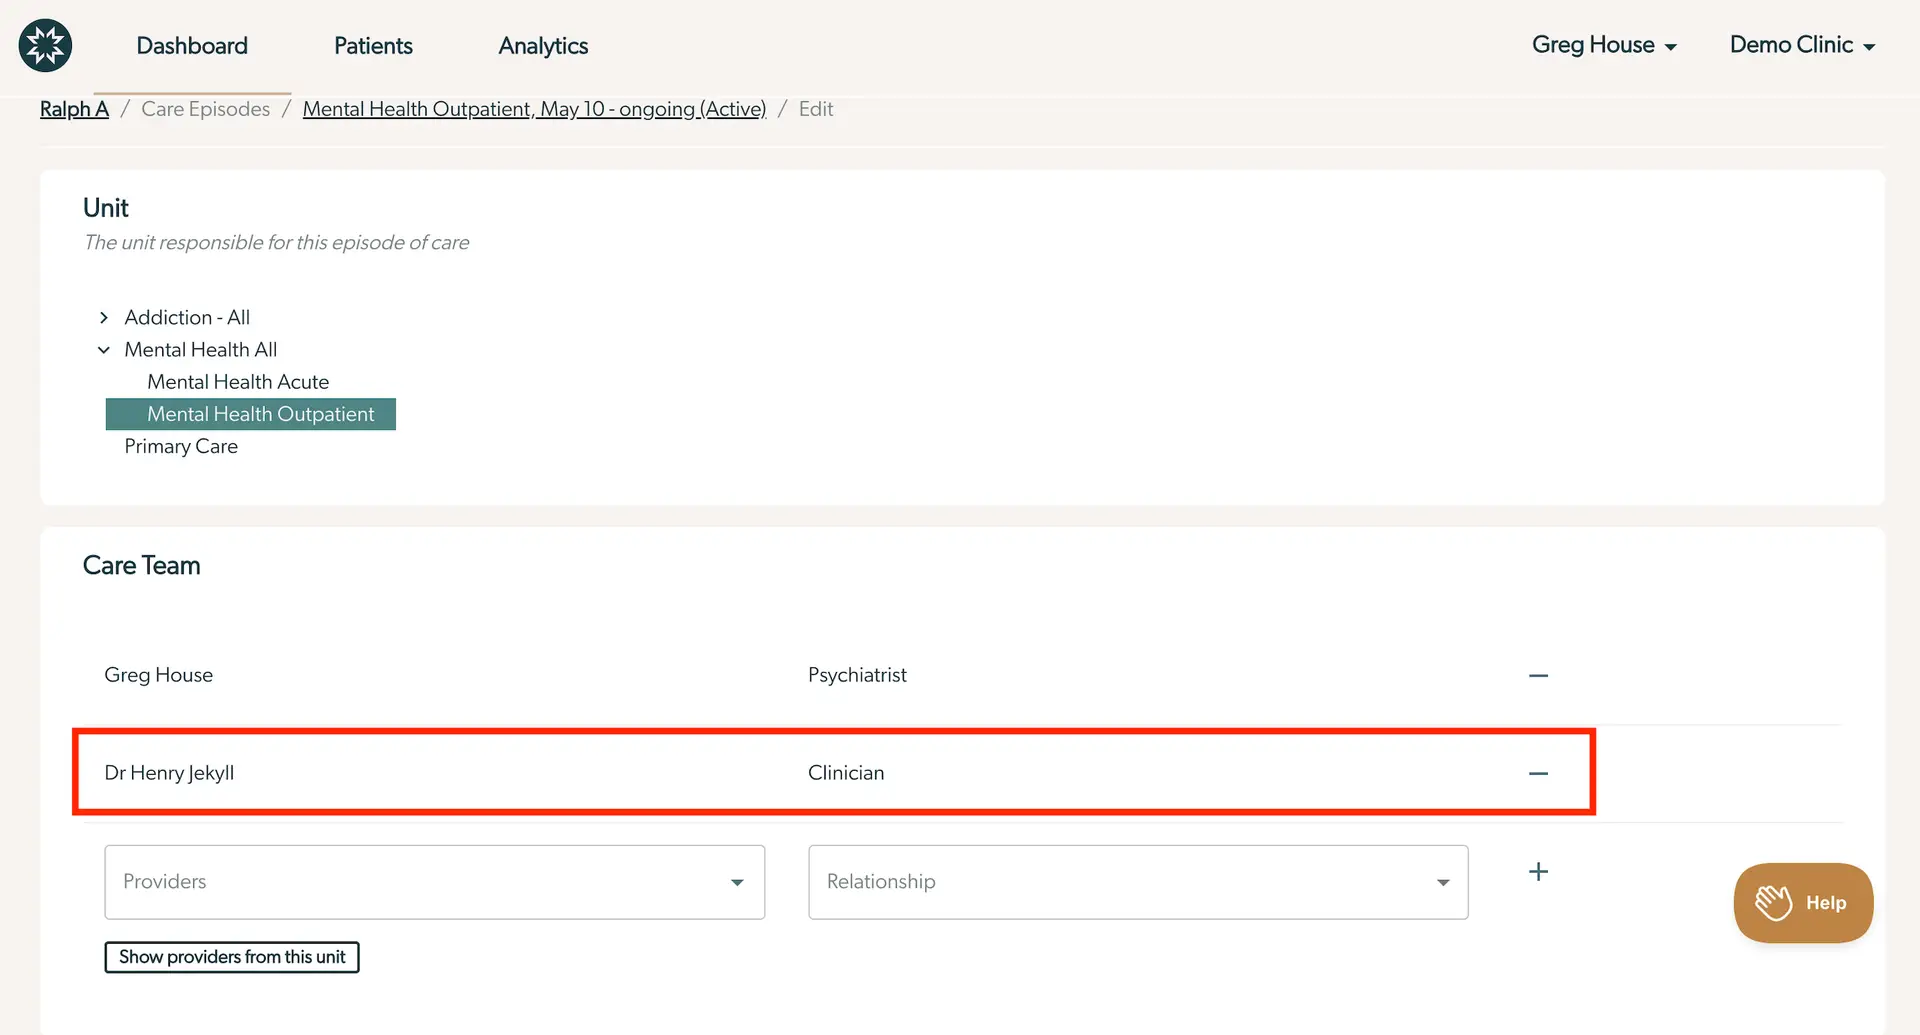Select the highlighted Mental Health Outpatient unit
The height and width of the screenshot is (1035, 1920).
pos(260,414)
